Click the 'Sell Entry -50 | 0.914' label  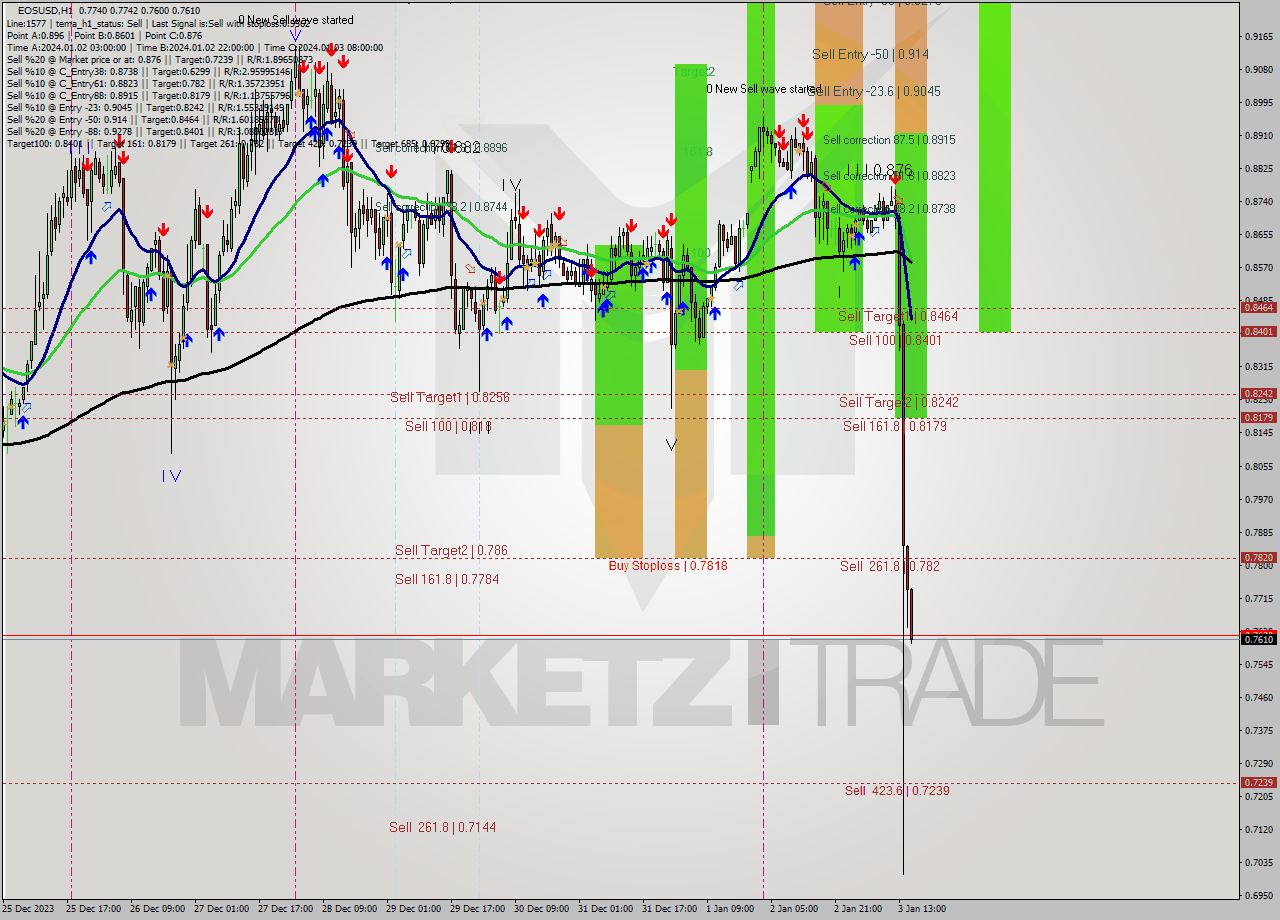pos(870,54)
